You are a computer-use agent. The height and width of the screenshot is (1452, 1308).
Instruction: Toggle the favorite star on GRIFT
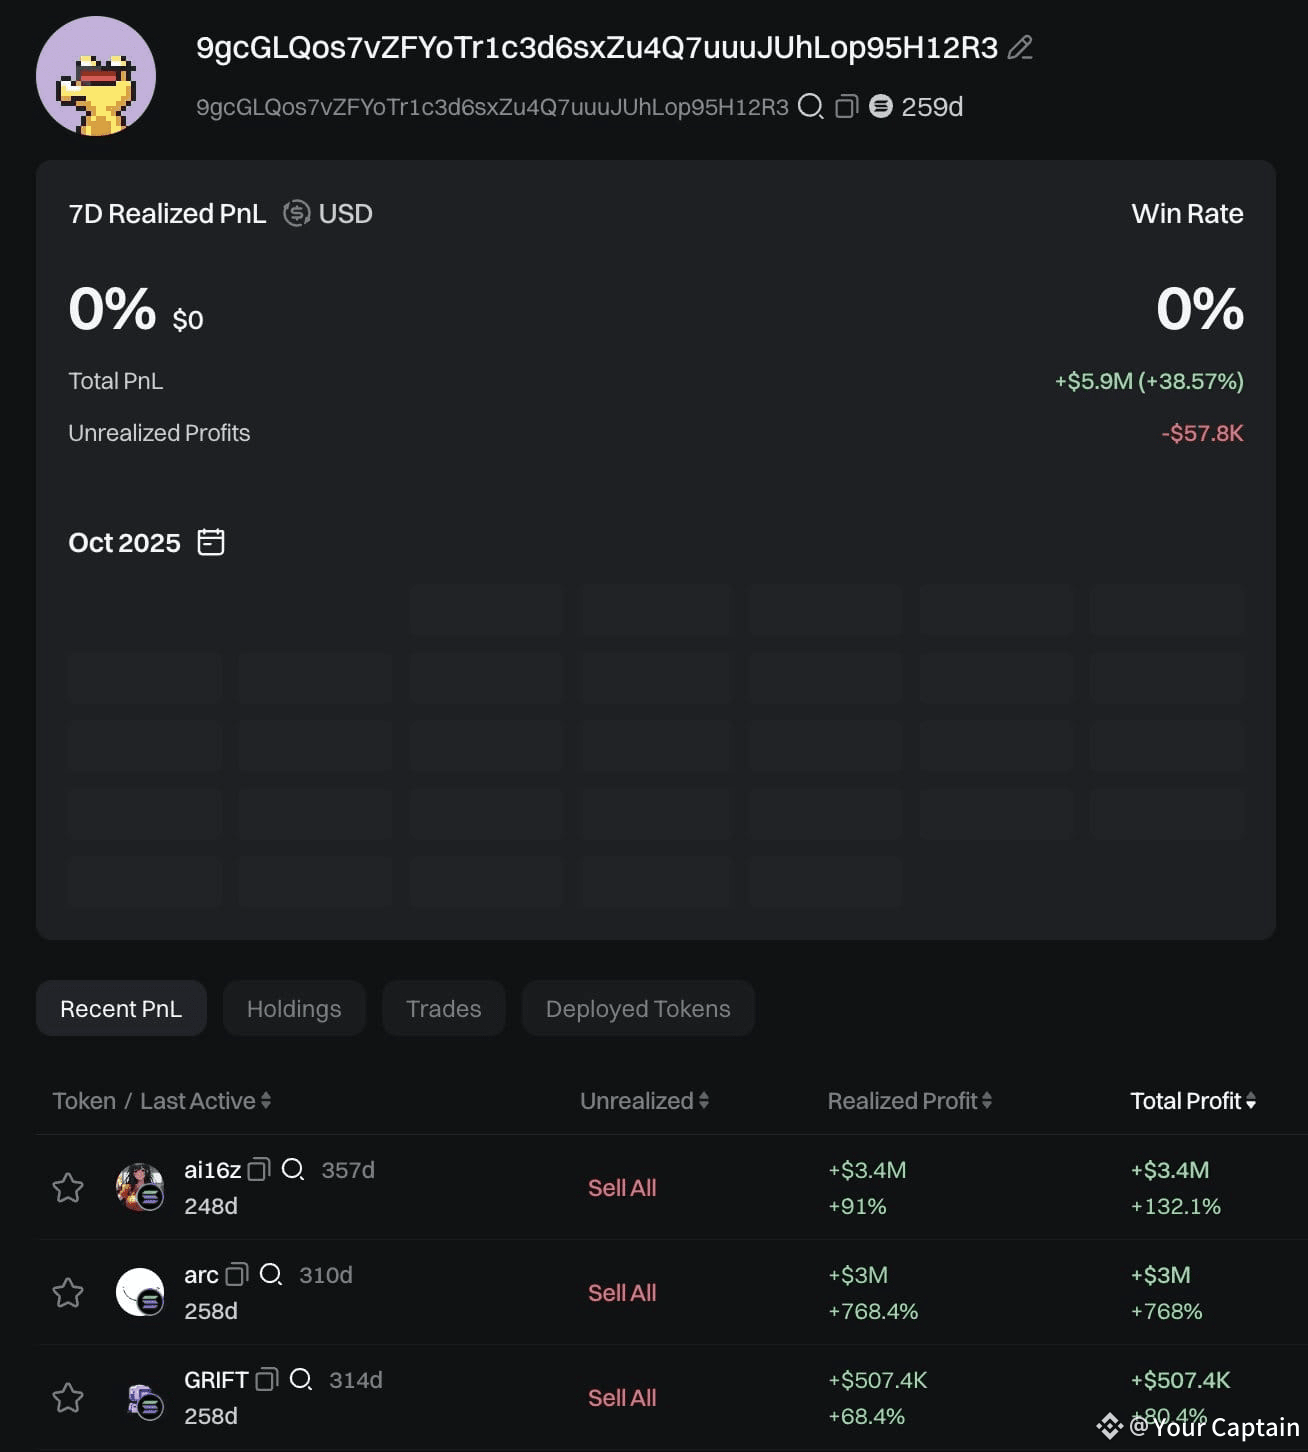pos(68,1397)
